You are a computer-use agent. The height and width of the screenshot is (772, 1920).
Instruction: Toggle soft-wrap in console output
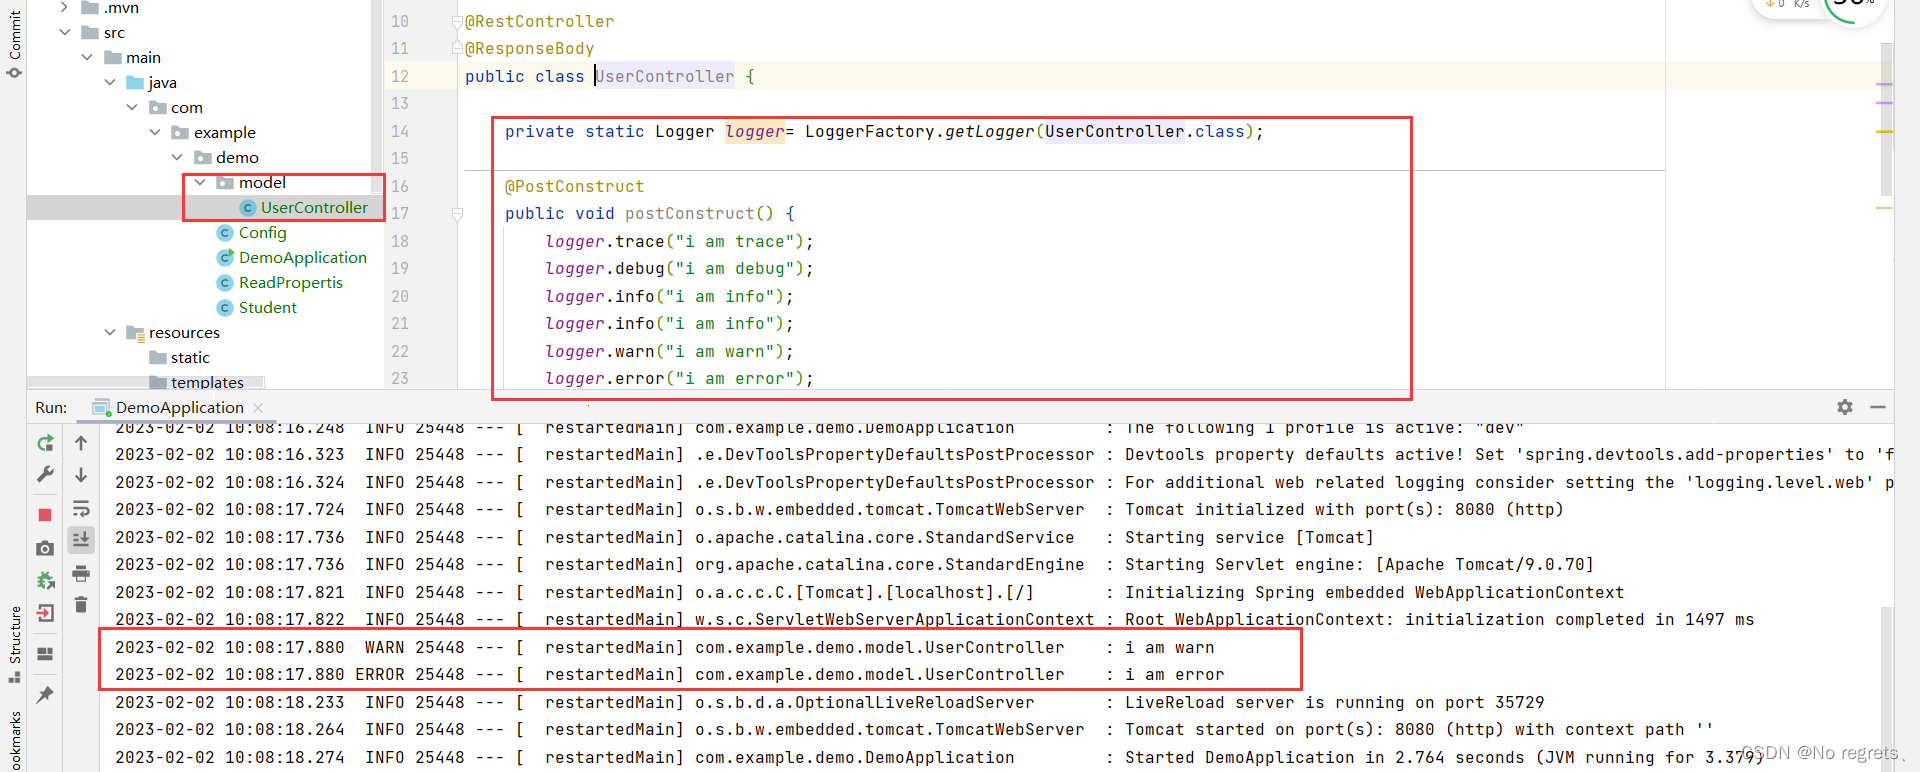81,508
